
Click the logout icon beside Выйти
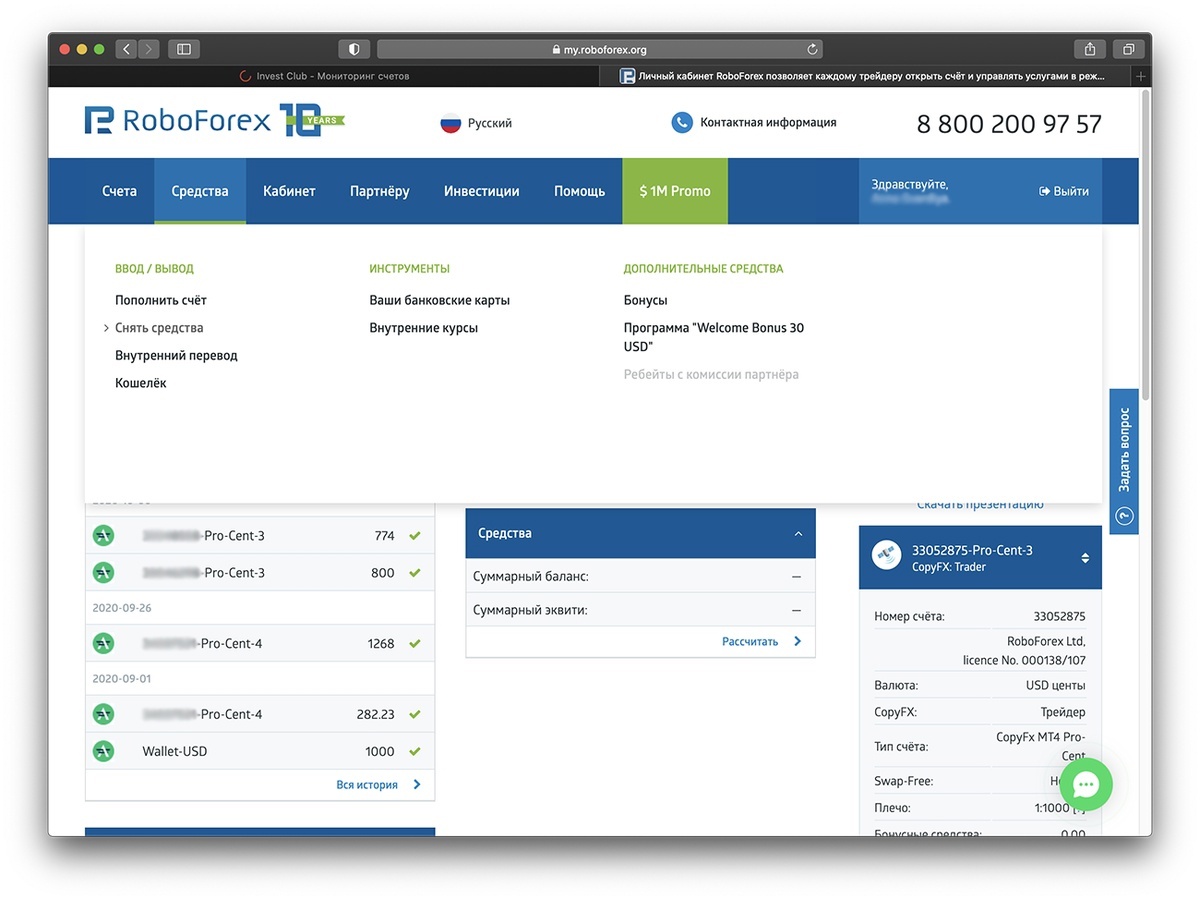click(1044, 191)
